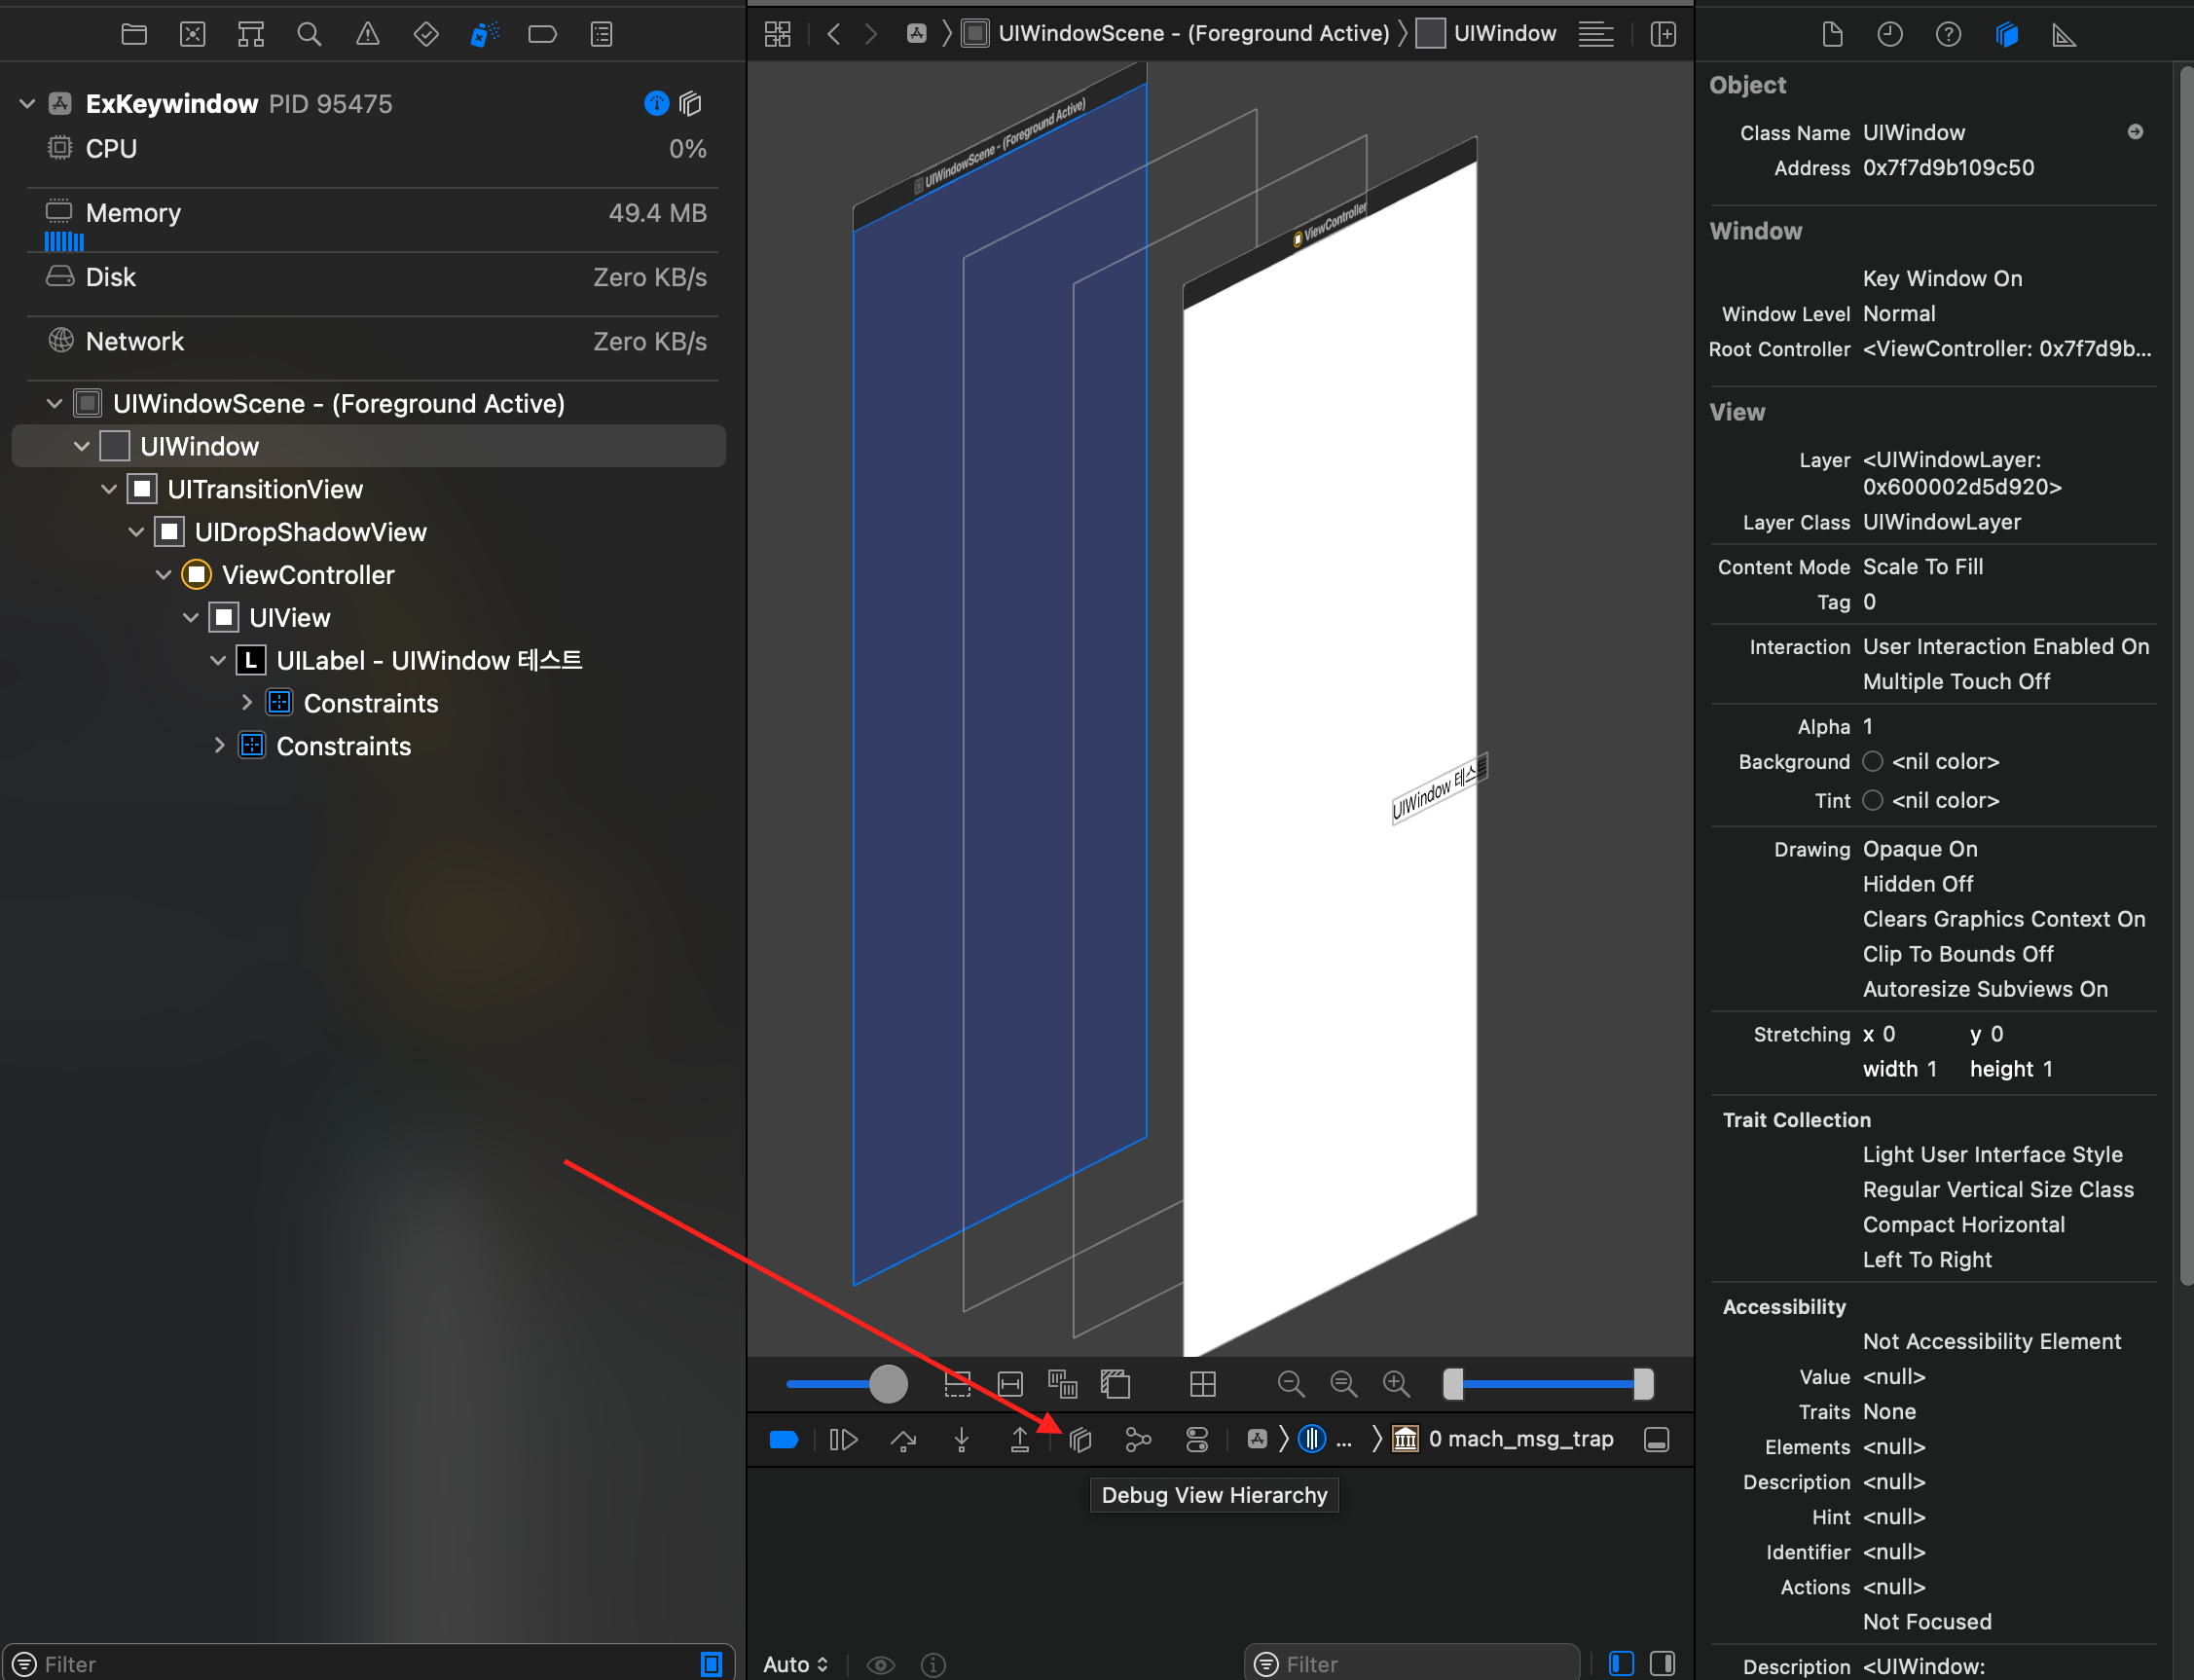Click the Step Over debug button
2194x1680 pixels.
coord(903,1440)
